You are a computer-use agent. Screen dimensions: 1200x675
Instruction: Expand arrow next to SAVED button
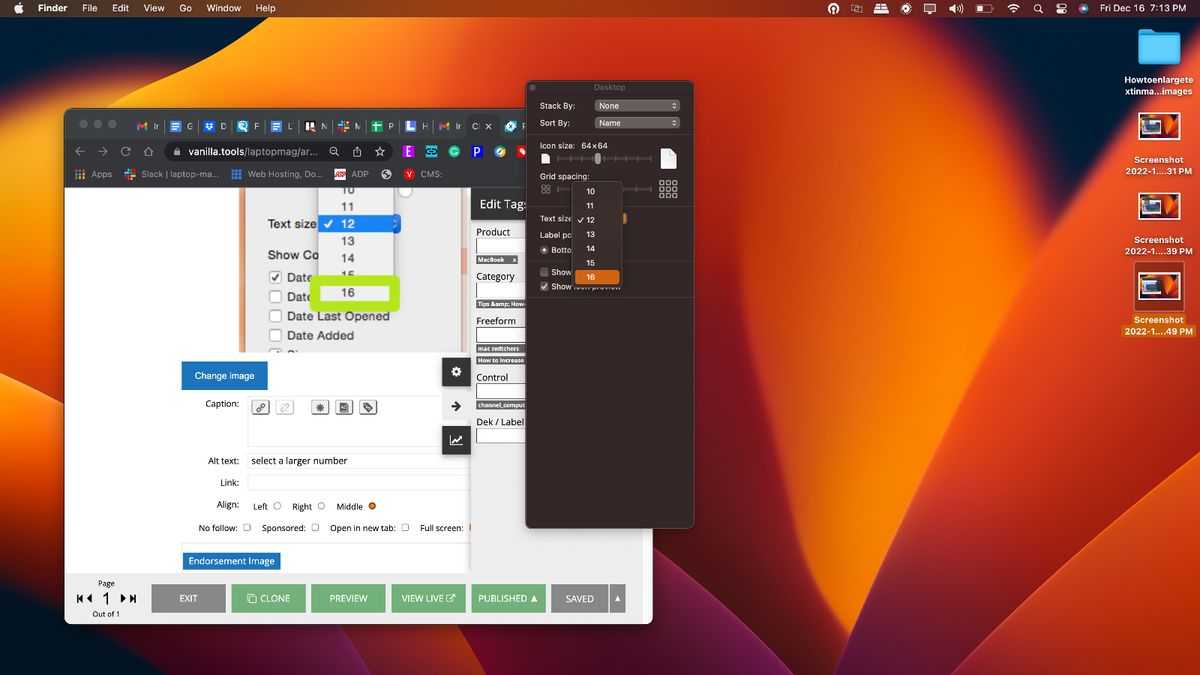click(617, 598)
